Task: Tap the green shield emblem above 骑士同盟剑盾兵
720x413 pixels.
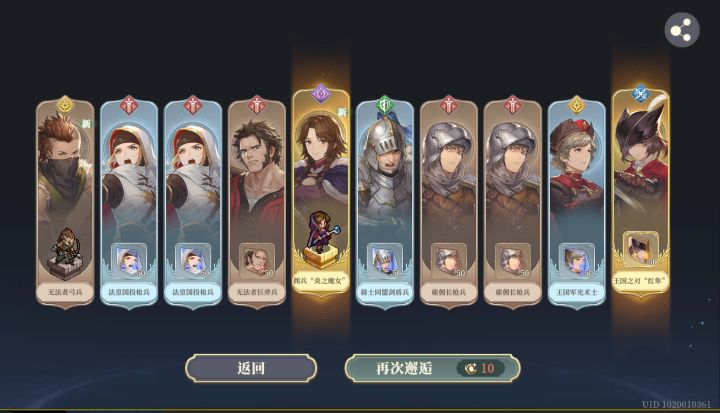Action: coord(385,105)
